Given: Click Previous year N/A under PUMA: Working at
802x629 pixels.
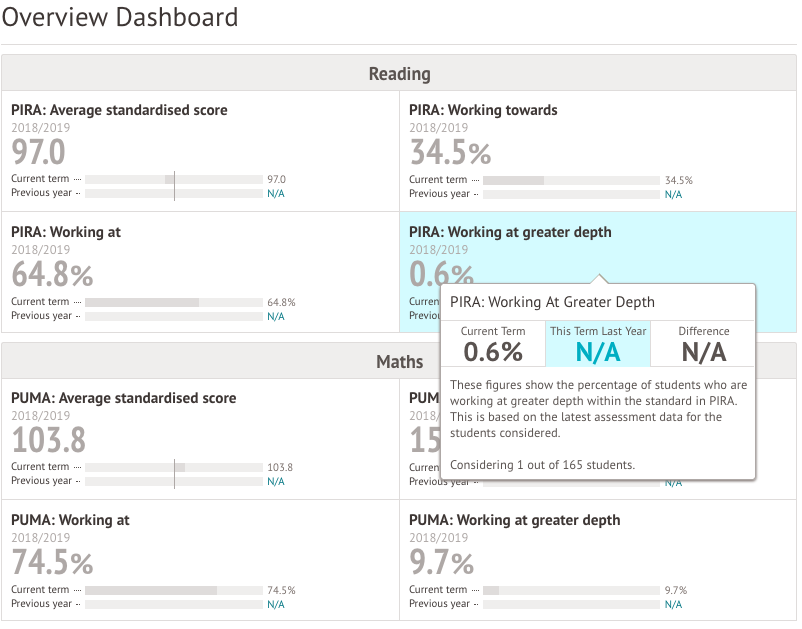Looking at the screenshot, I should [x=275, y=604].
